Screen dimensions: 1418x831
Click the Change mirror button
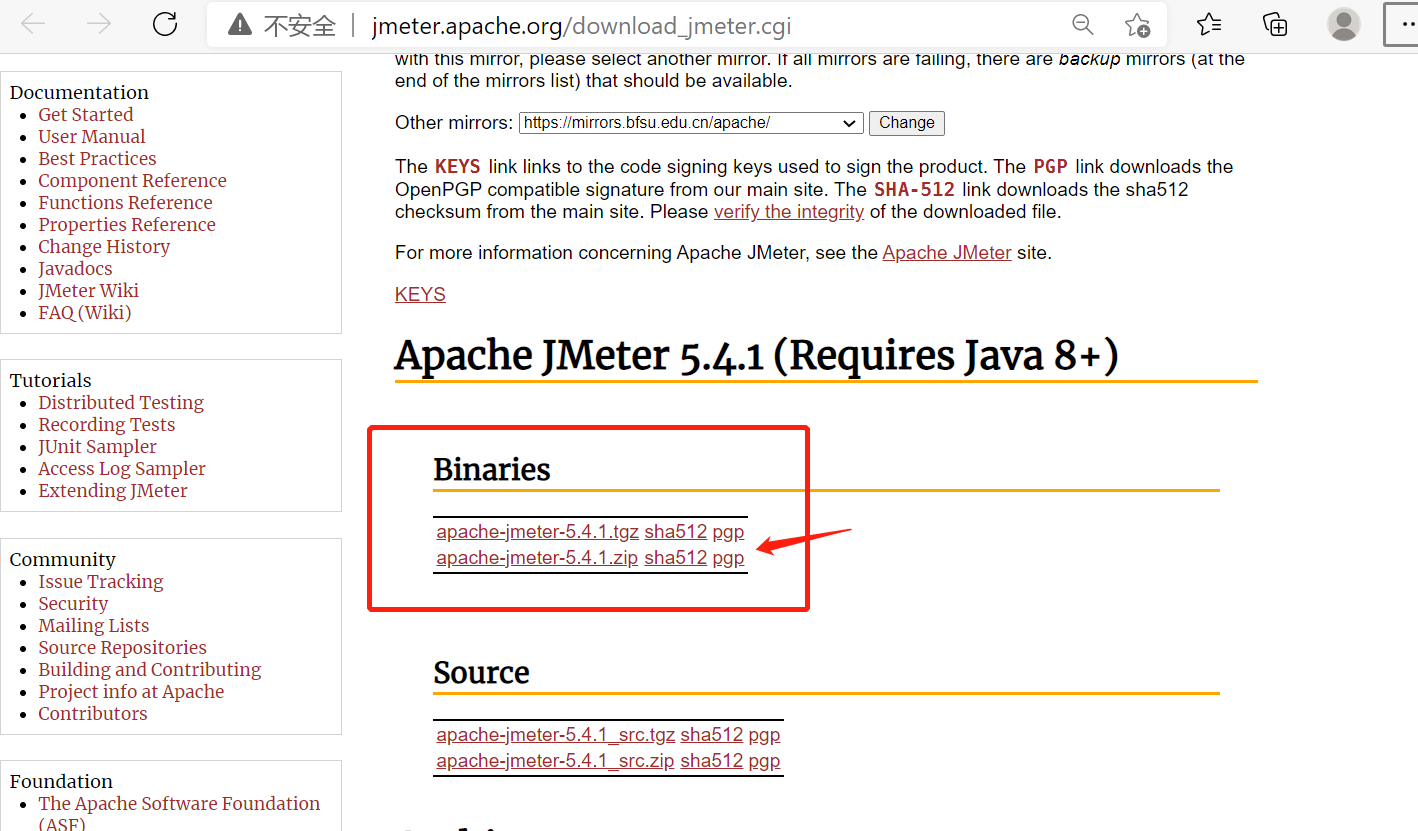coord(907,123)
